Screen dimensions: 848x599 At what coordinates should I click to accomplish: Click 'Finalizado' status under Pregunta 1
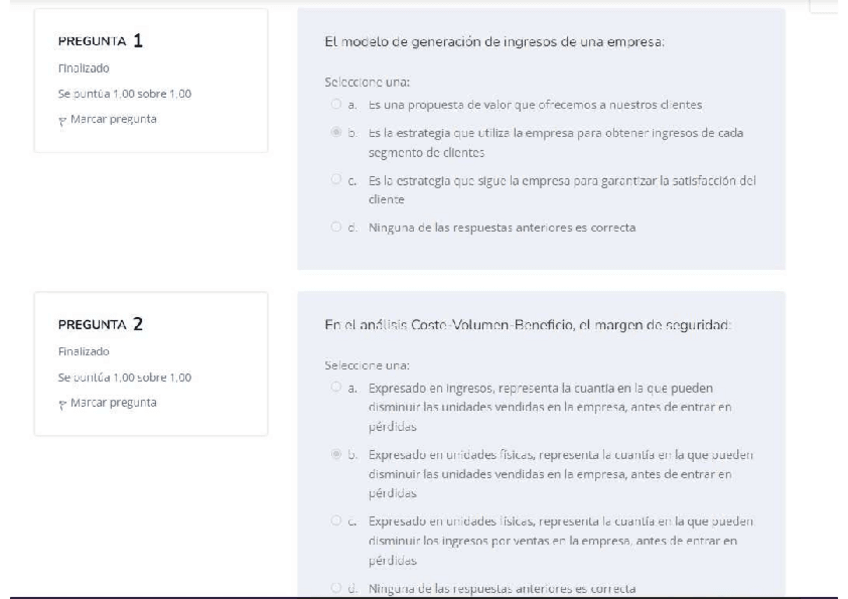pyautogui.click(x=84, y=68)
